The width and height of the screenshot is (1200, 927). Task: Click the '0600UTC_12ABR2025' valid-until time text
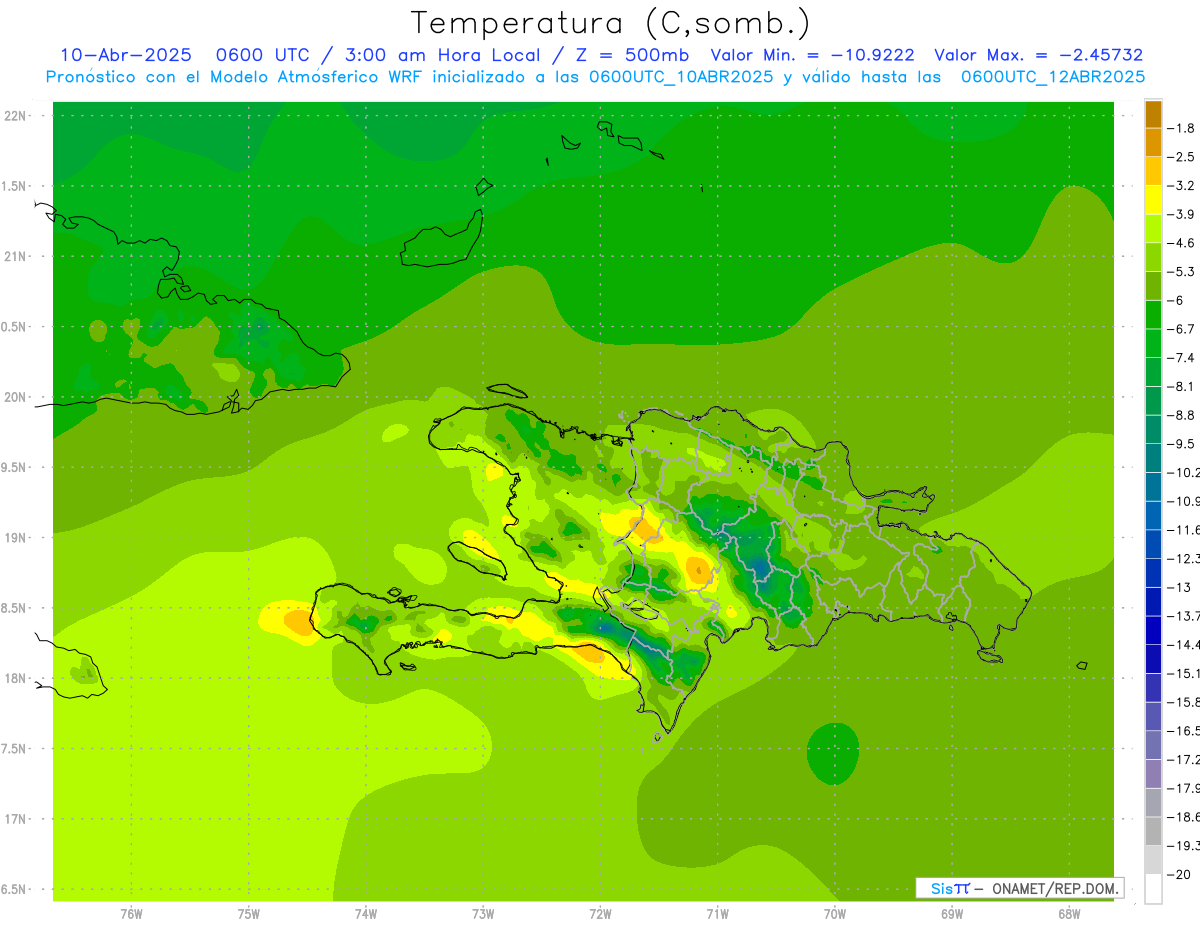1053,77
